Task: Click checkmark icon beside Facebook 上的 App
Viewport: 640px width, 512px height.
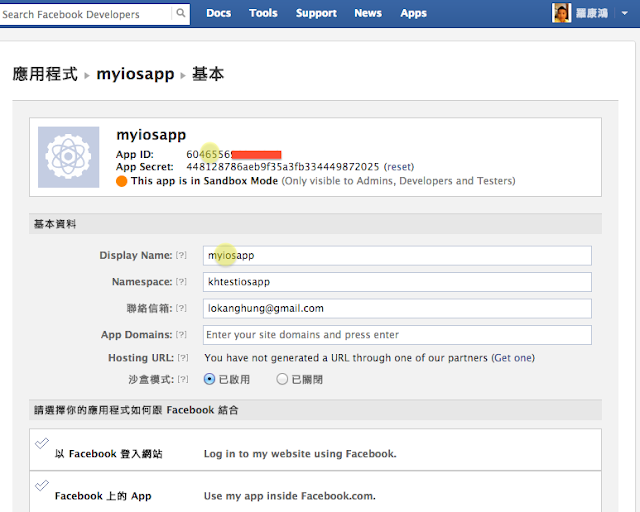Action: tap(42, 485)
